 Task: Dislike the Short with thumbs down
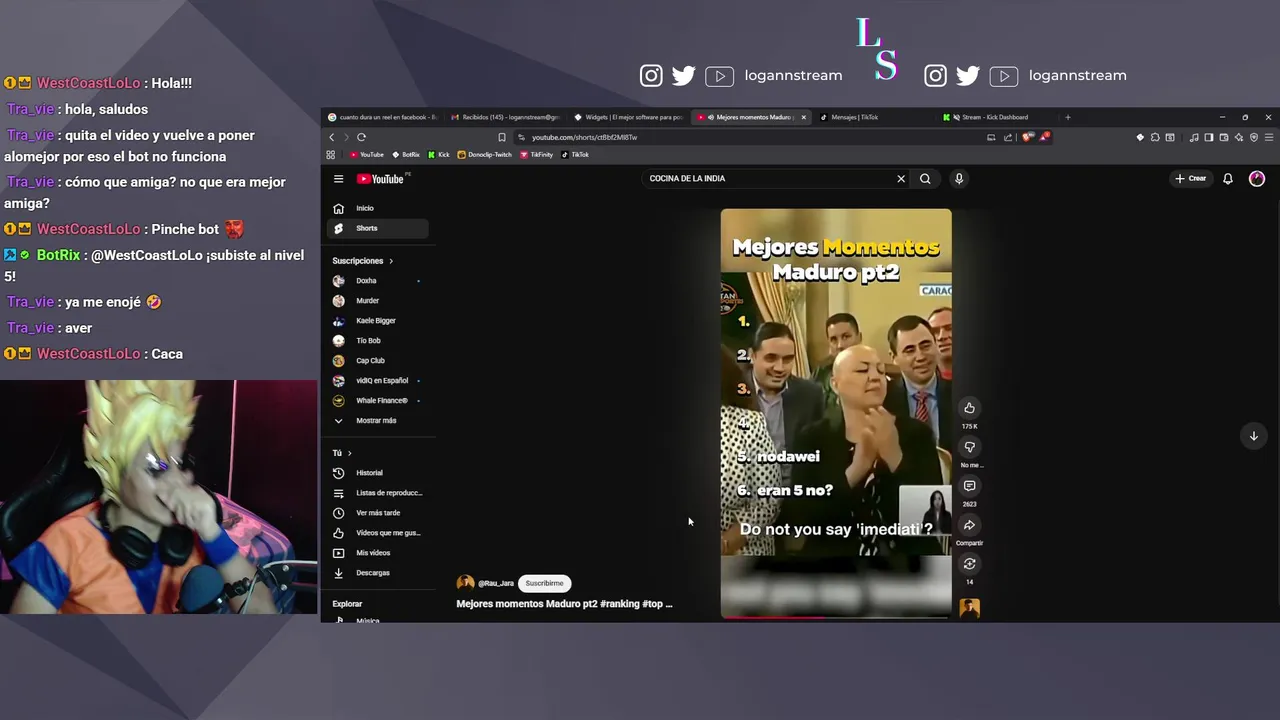pyautogui.click(x=969, y=447)
